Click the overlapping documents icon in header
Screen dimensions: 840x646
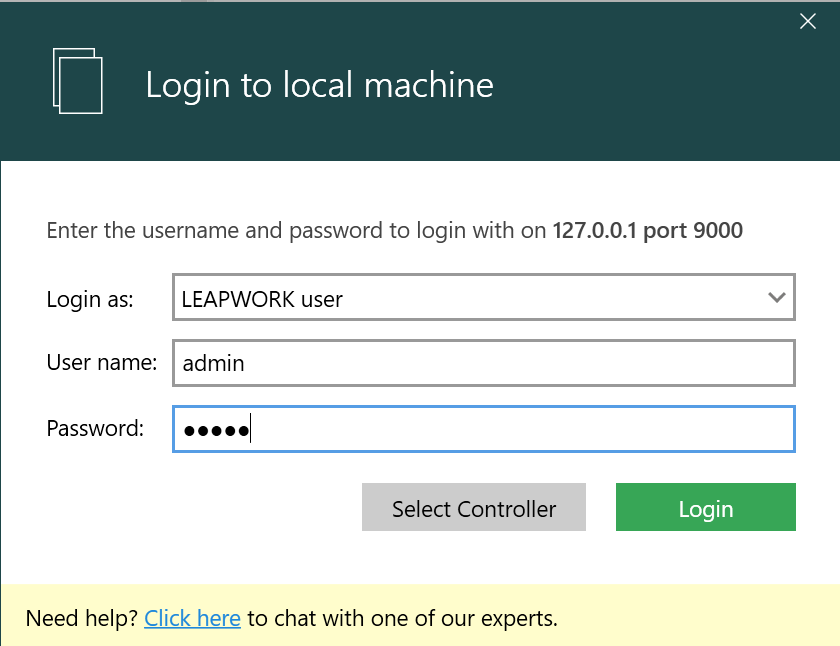point(78,81)
